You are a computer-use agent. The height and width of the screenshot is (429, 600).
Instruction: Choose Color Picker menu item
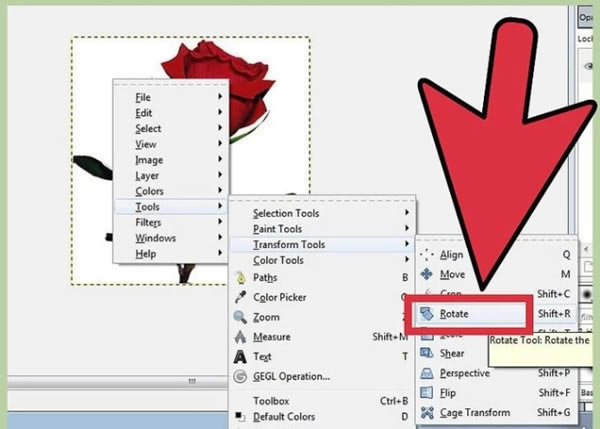322,297
